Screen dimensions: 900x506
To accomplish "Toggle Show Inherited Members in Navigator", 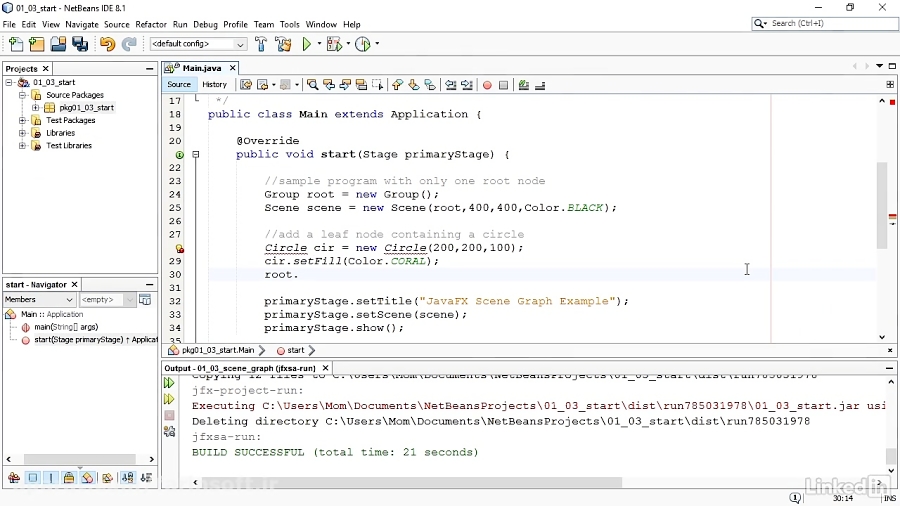I will pyautogui.click(x=14, y=477).
